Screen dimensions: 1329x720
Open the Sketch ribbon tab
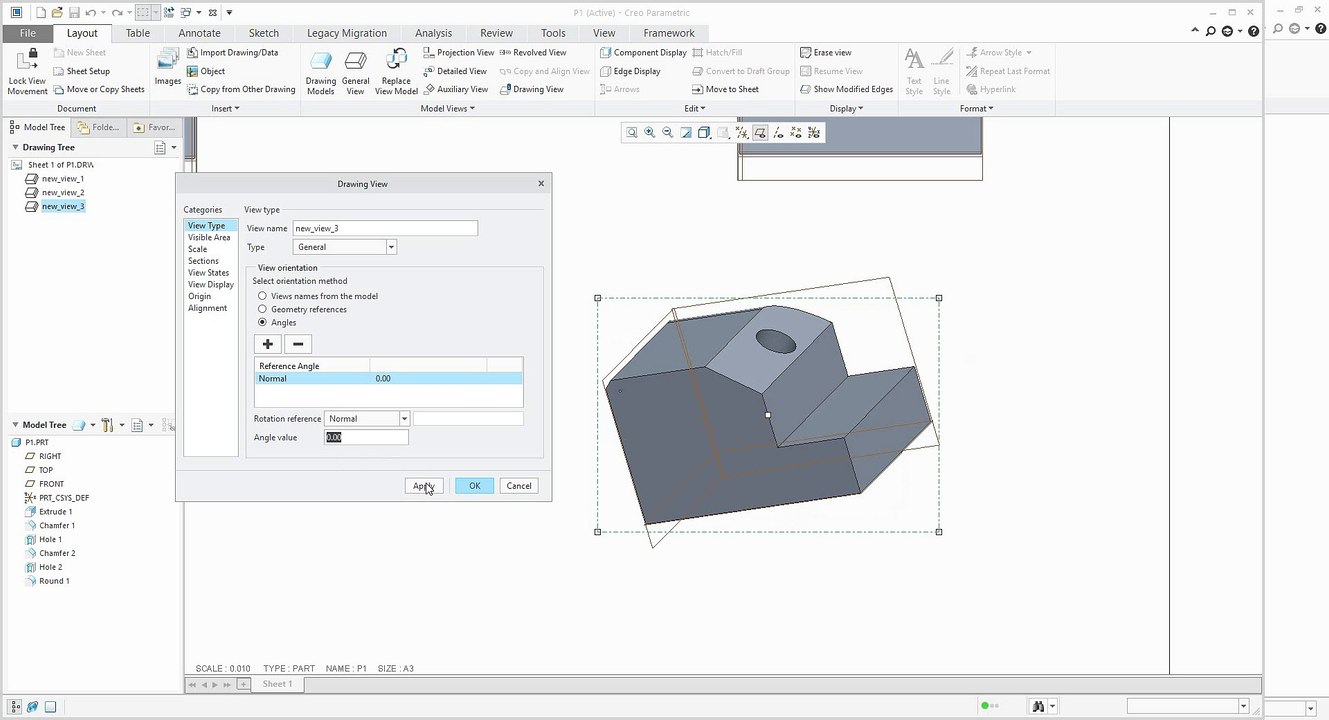pos(263,33)
